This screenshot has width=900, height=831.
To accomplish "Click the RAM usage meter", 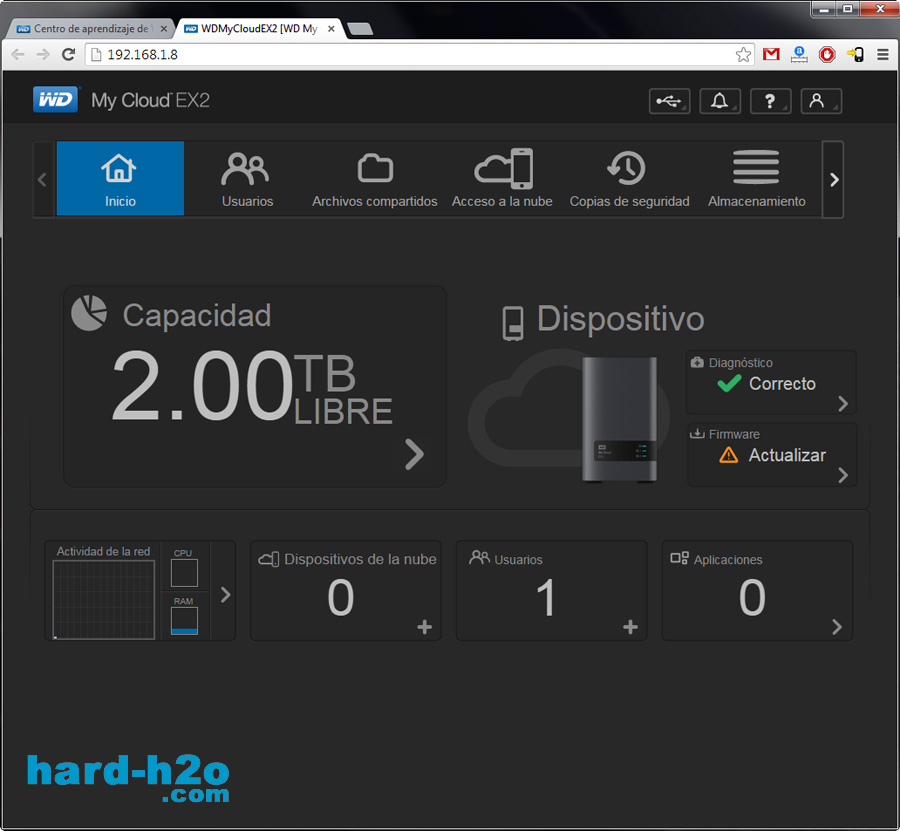I will tap(184, 621).
